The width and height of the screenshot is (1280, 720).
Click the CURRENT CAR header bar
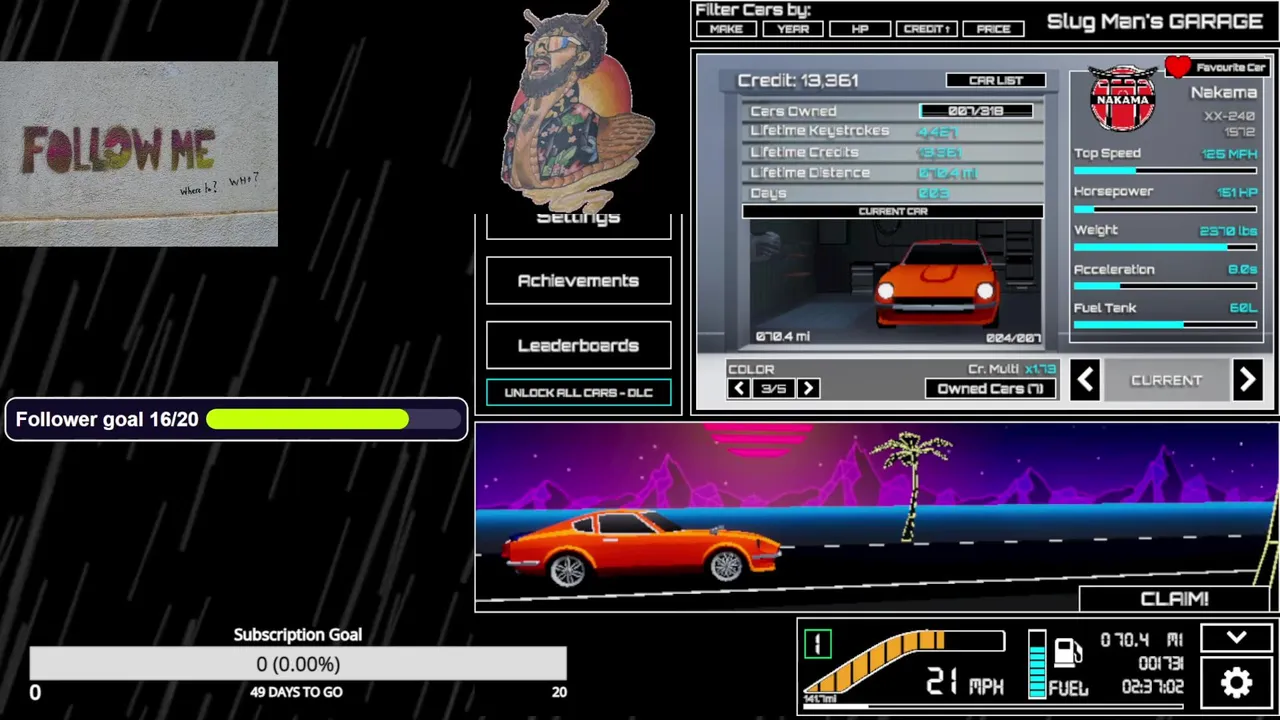point(892,211)
